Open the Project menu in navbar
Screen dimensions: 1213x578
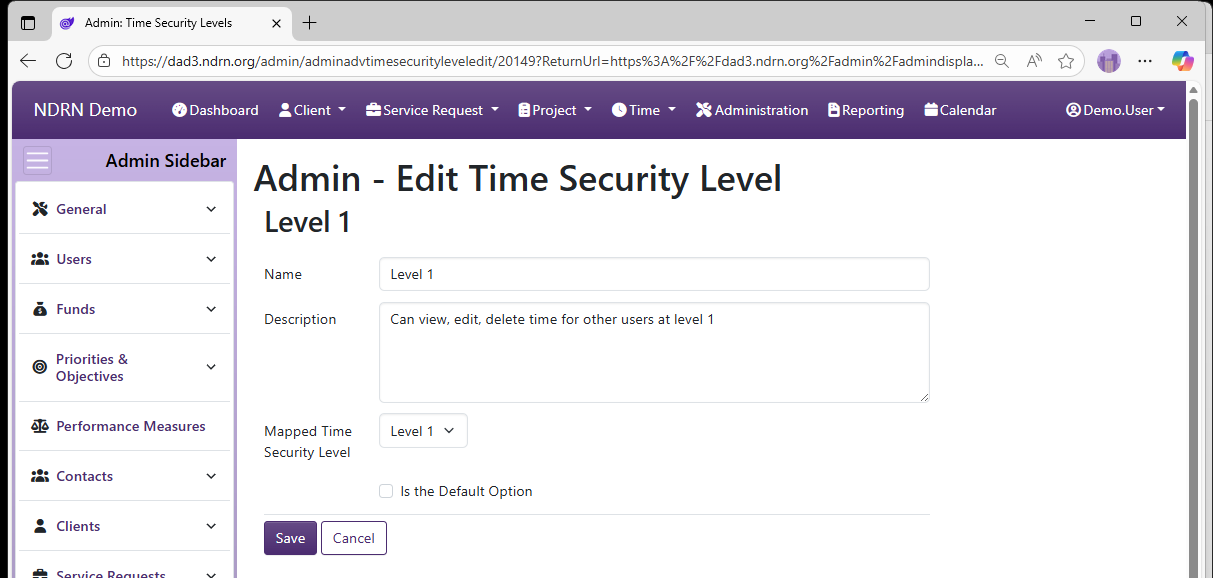point(555,110)
